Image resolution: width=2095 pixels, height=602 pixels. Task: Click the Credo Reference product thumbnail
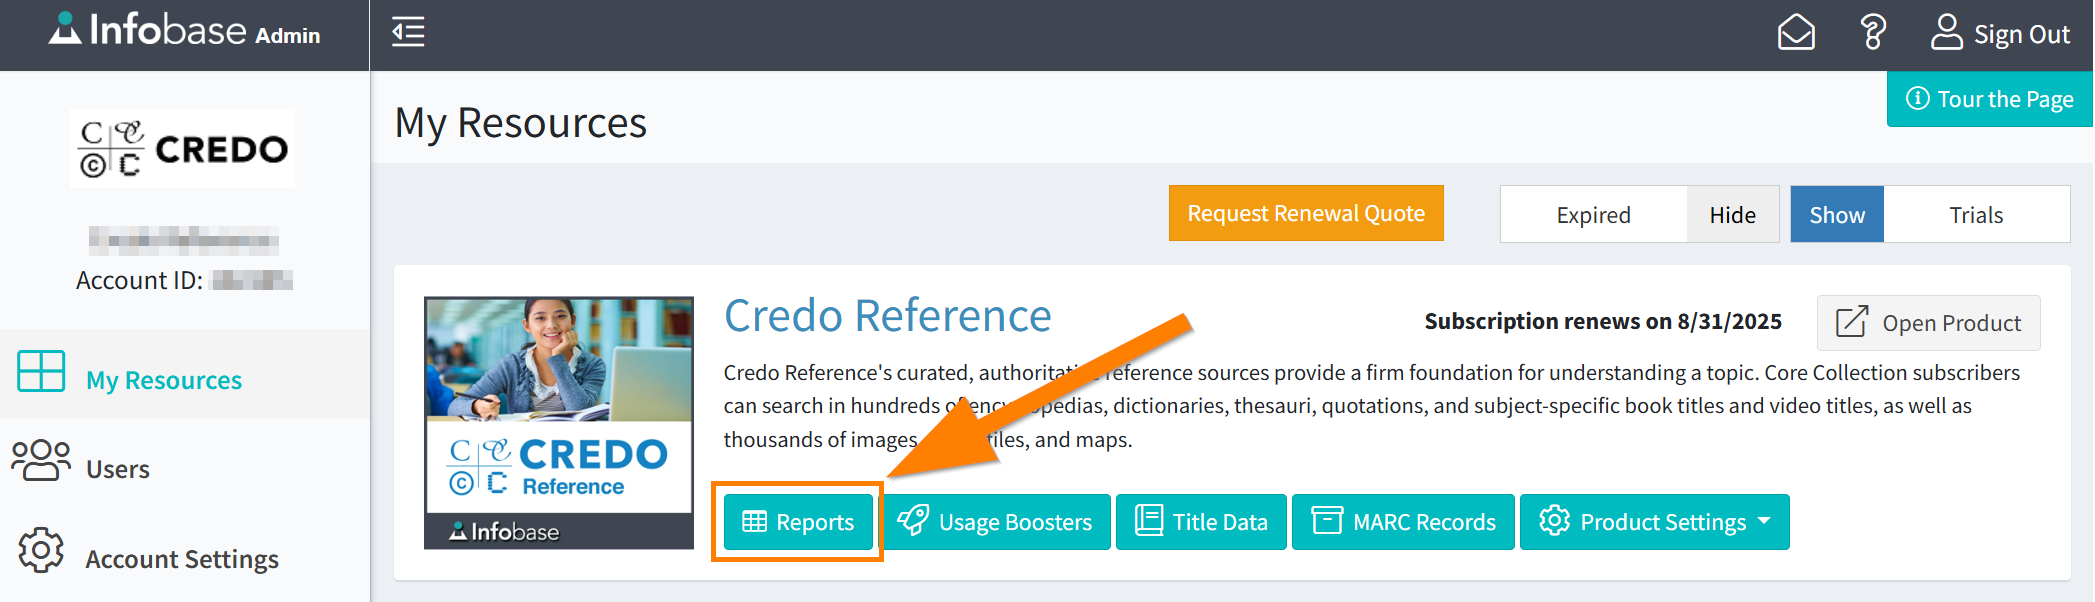[x=559, y=423]
